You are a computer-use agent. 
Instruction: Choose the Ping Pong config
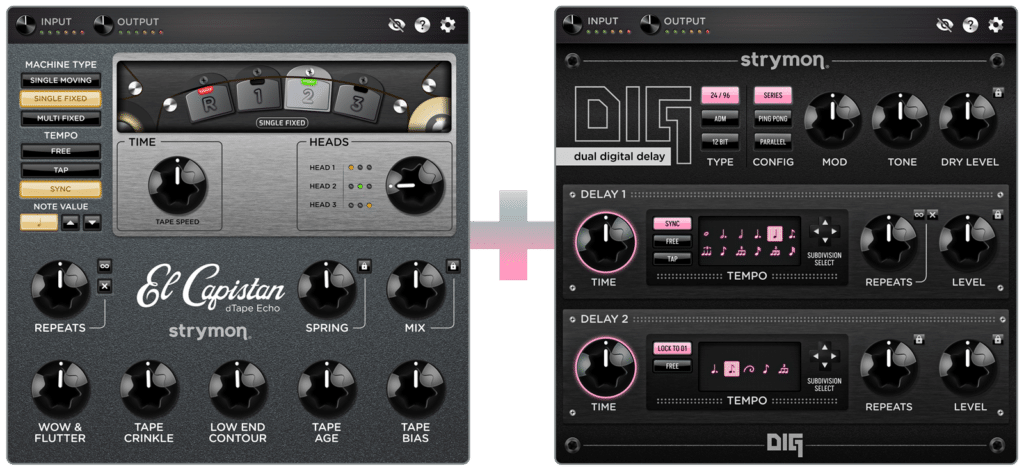coord(773,118)
